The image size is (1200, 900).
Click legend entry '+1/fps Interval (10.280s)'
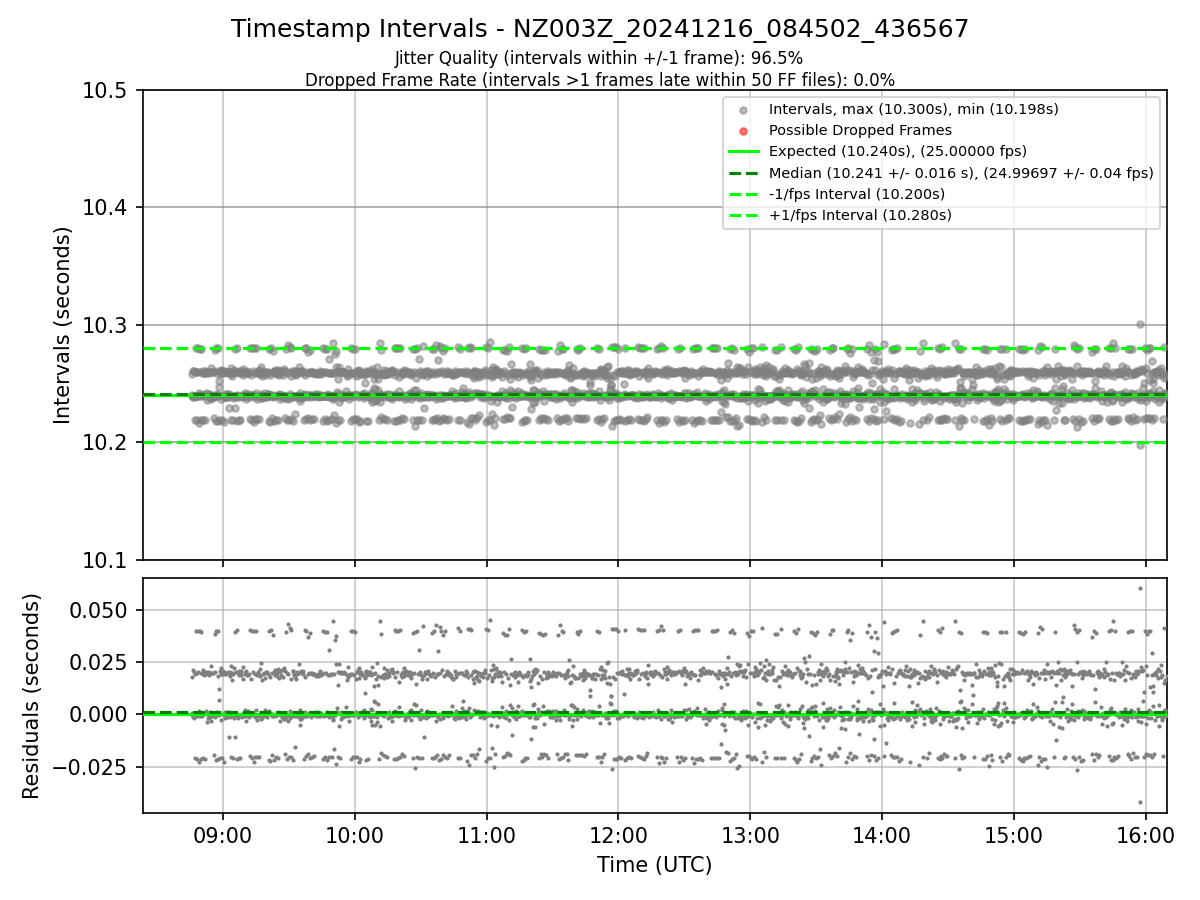tap(860, 214)
